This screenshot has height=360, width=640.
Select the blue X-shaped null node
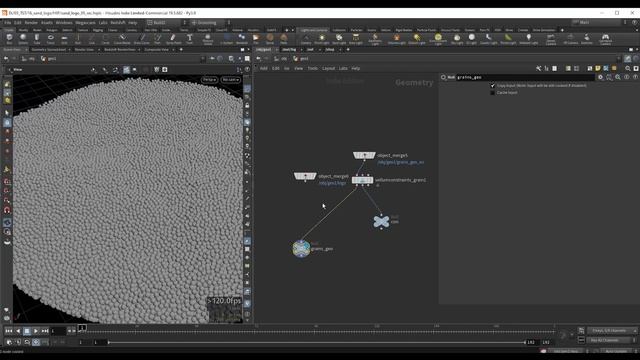point(381,222)
